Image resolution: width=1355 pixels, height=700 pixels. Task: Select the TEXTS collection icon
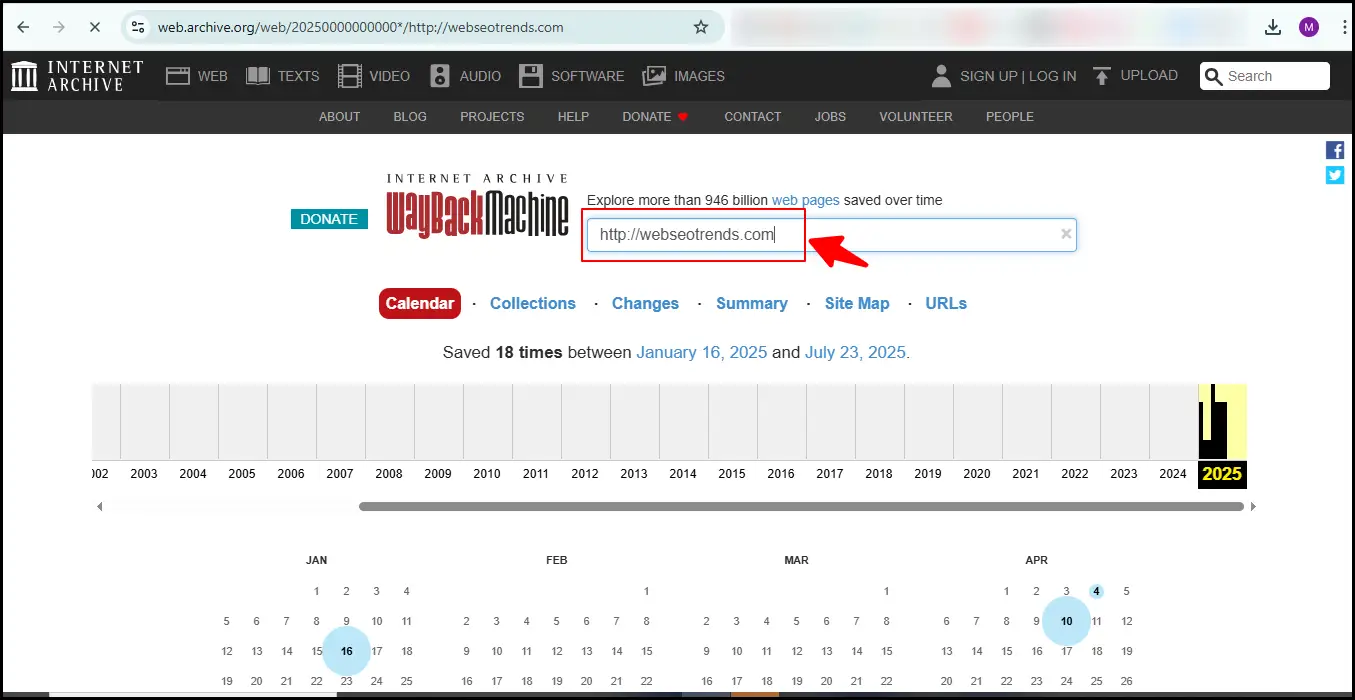pyautogui.click(x=257, y=75)
